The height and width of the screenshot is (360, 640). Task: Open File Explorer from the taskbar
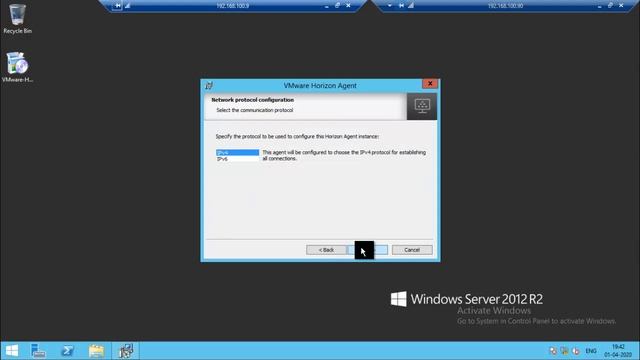(x=96, y=351)
